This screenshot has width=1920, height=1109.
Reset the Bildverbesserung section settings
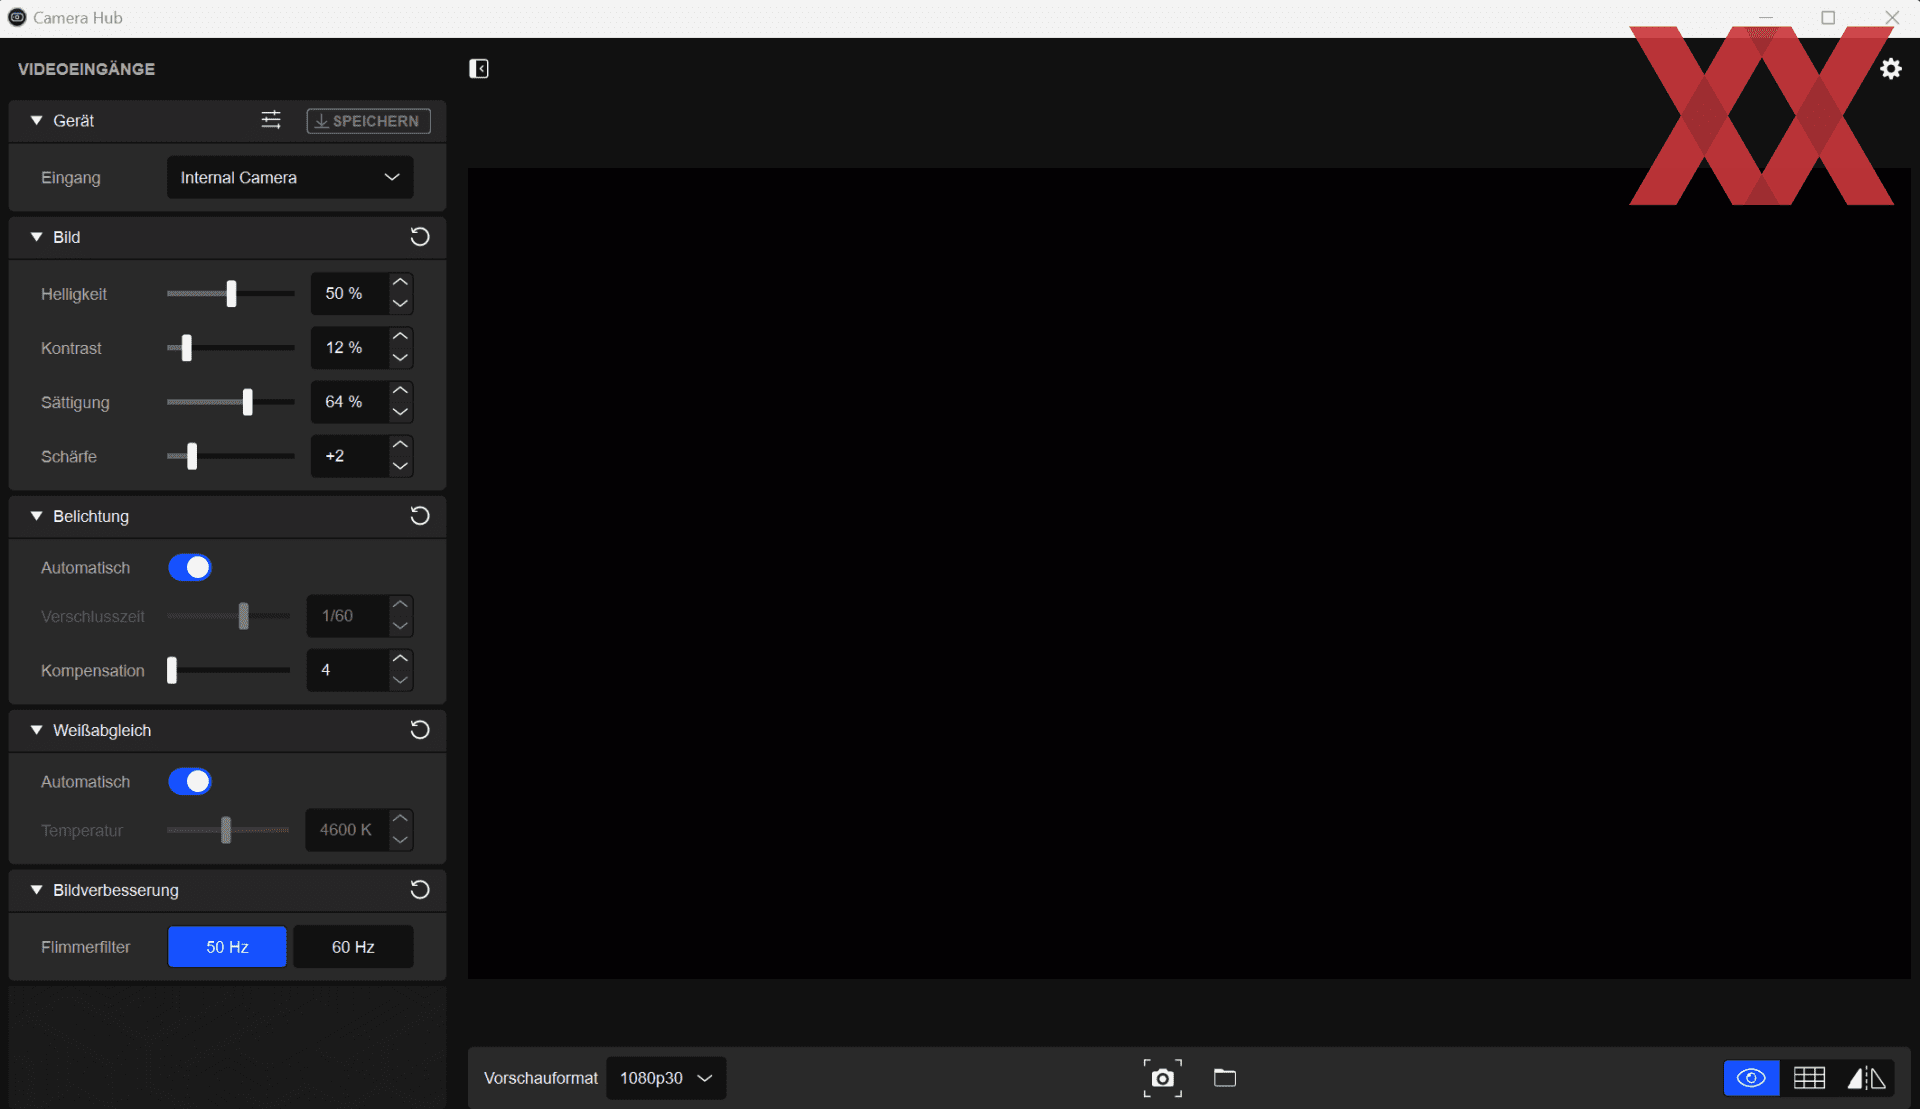[x=420, y=890]
